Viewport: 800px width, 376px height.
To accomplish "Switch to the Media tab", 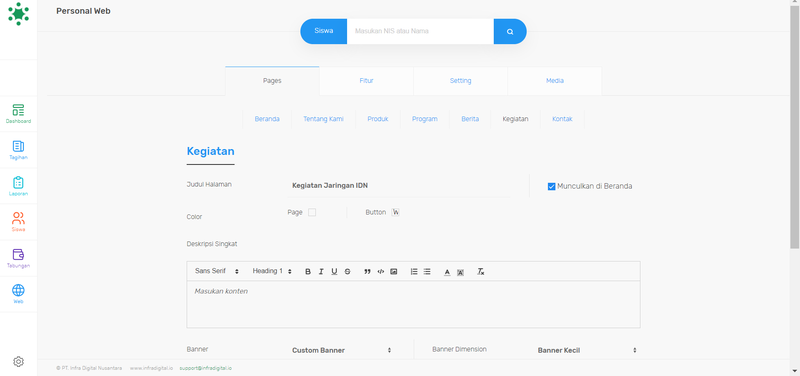I will pos(555,81).
